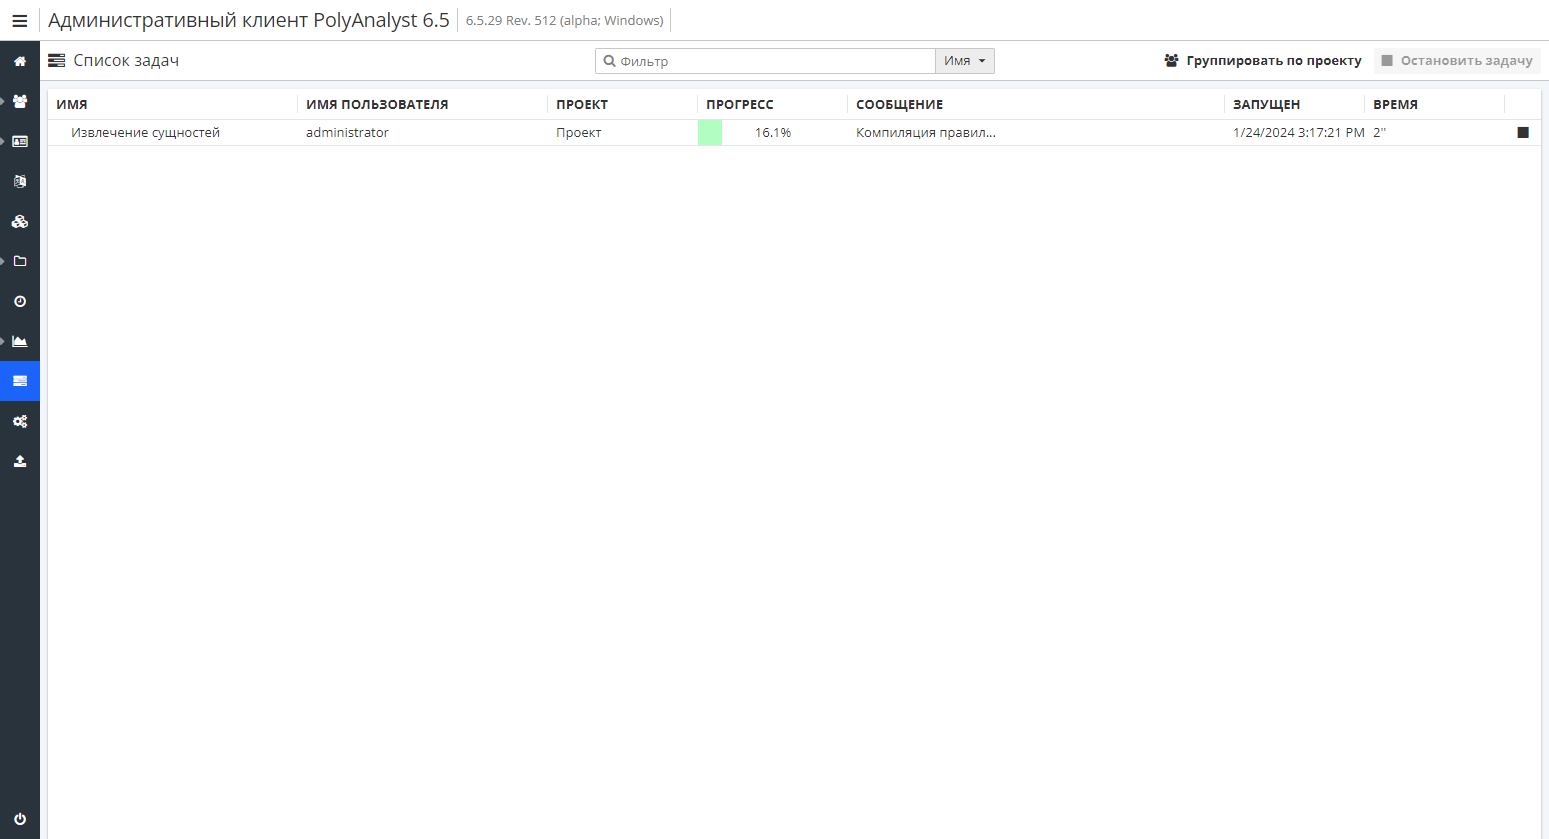This screenshot has height=839, width=1549.
Task: Open the language translation sidebar icon
Action: pos(20,181)
